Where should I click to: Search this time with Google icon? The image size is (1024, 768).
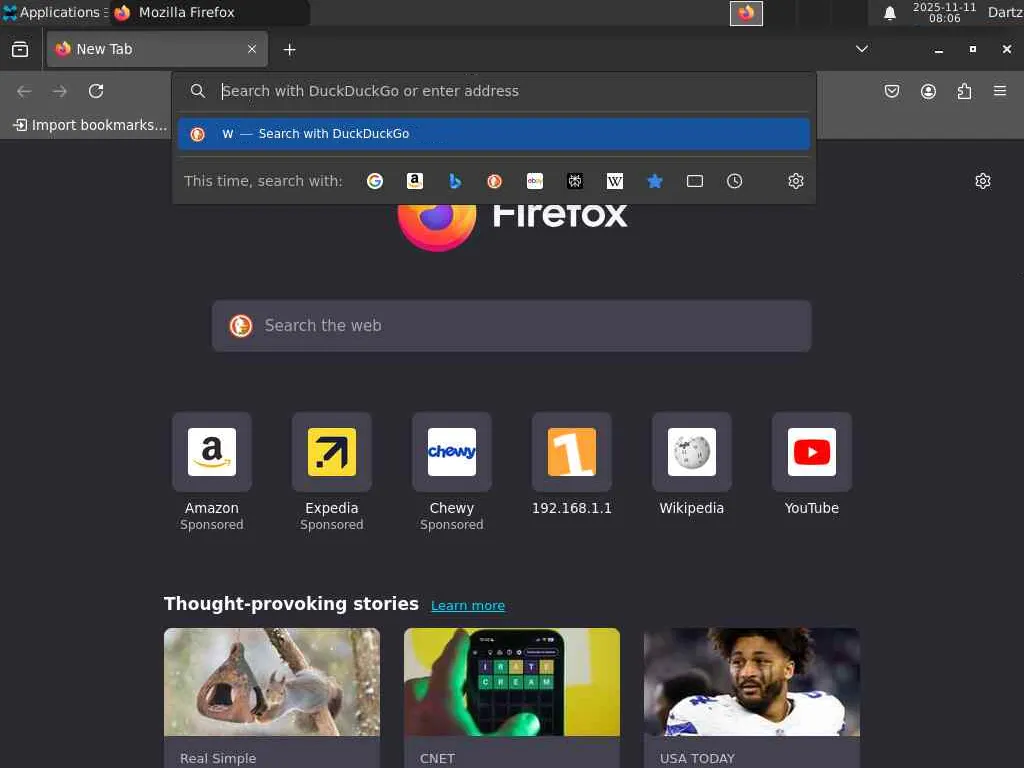[375, 181]
